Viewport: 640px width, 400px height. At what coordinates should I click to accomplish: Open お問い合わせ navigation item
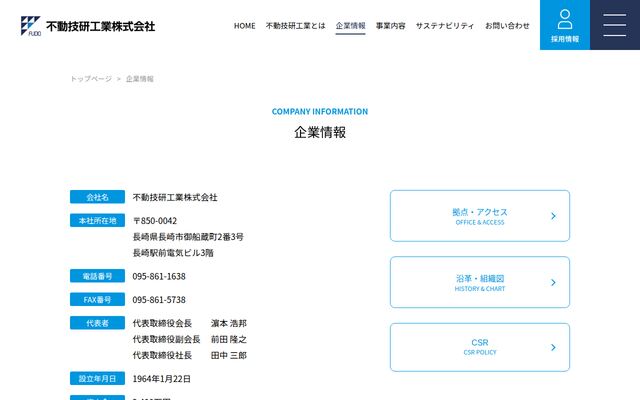tap(507, 26)
